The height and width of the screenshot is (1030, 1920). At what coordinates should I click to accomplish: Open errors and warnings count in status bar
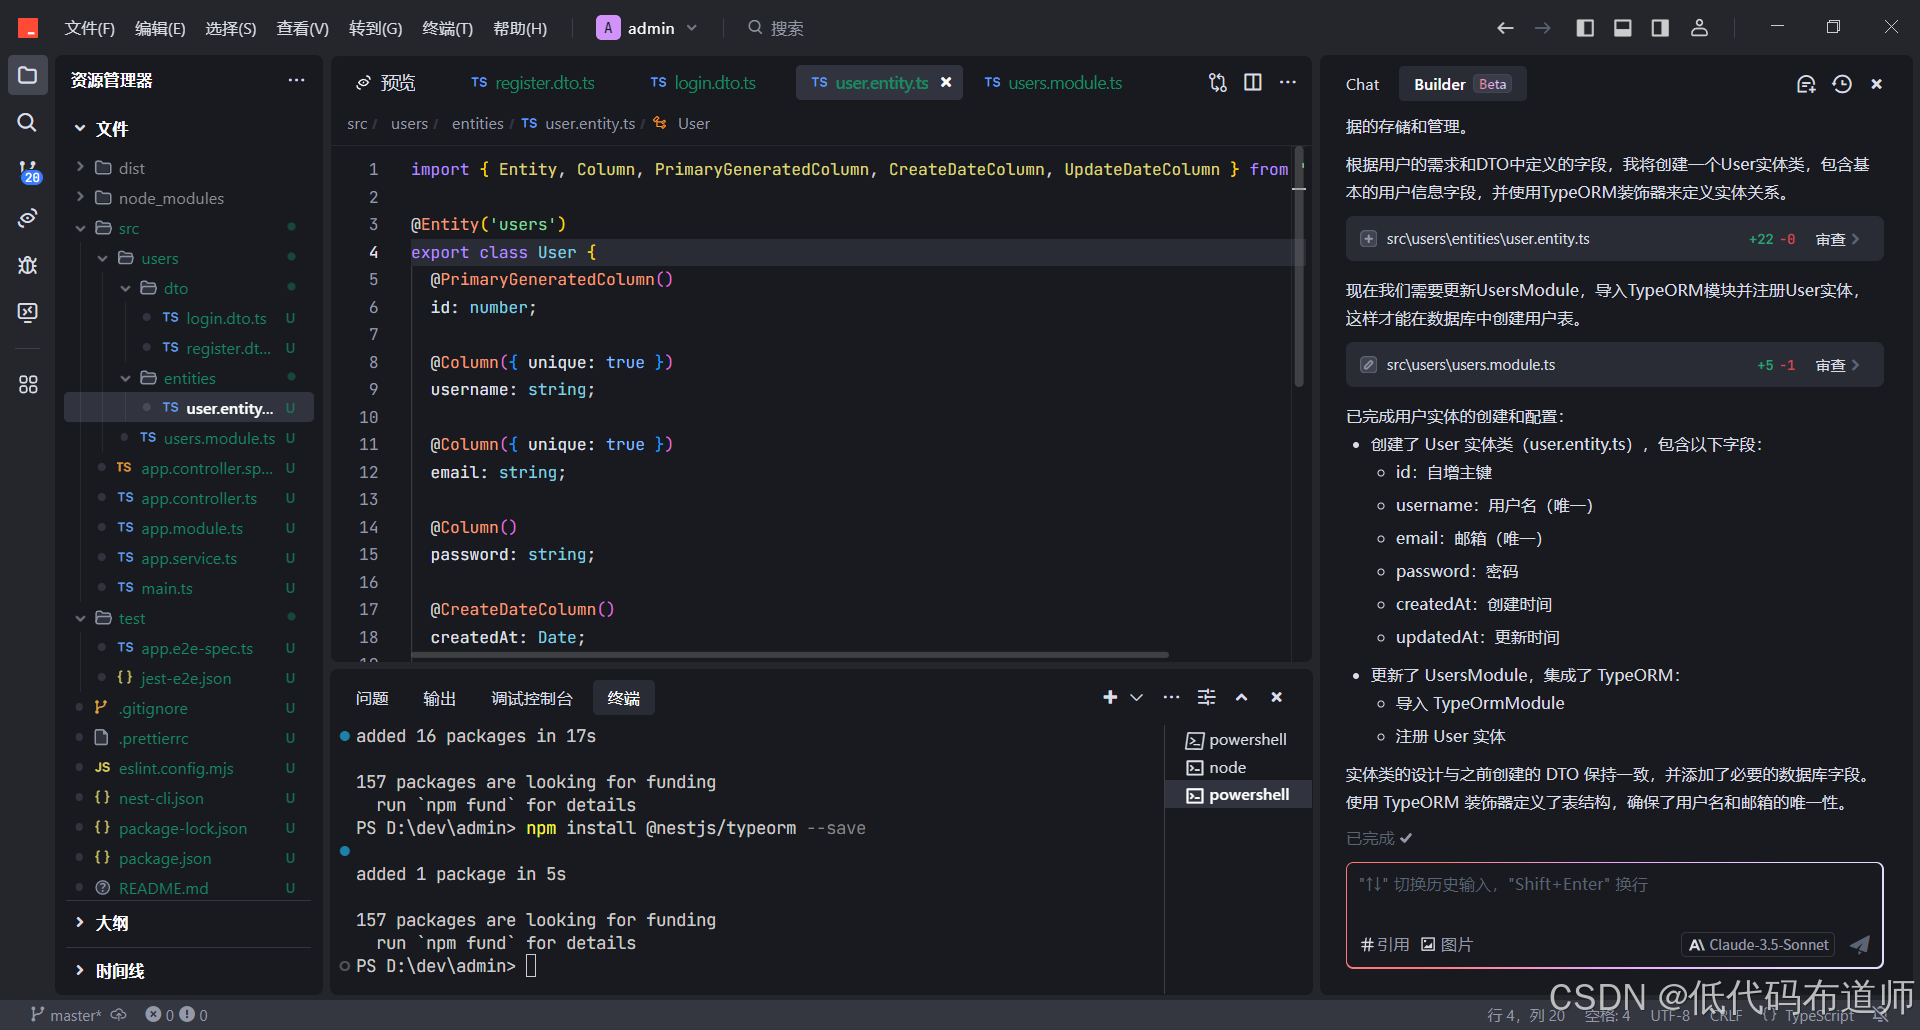(x=177, y=1015)
